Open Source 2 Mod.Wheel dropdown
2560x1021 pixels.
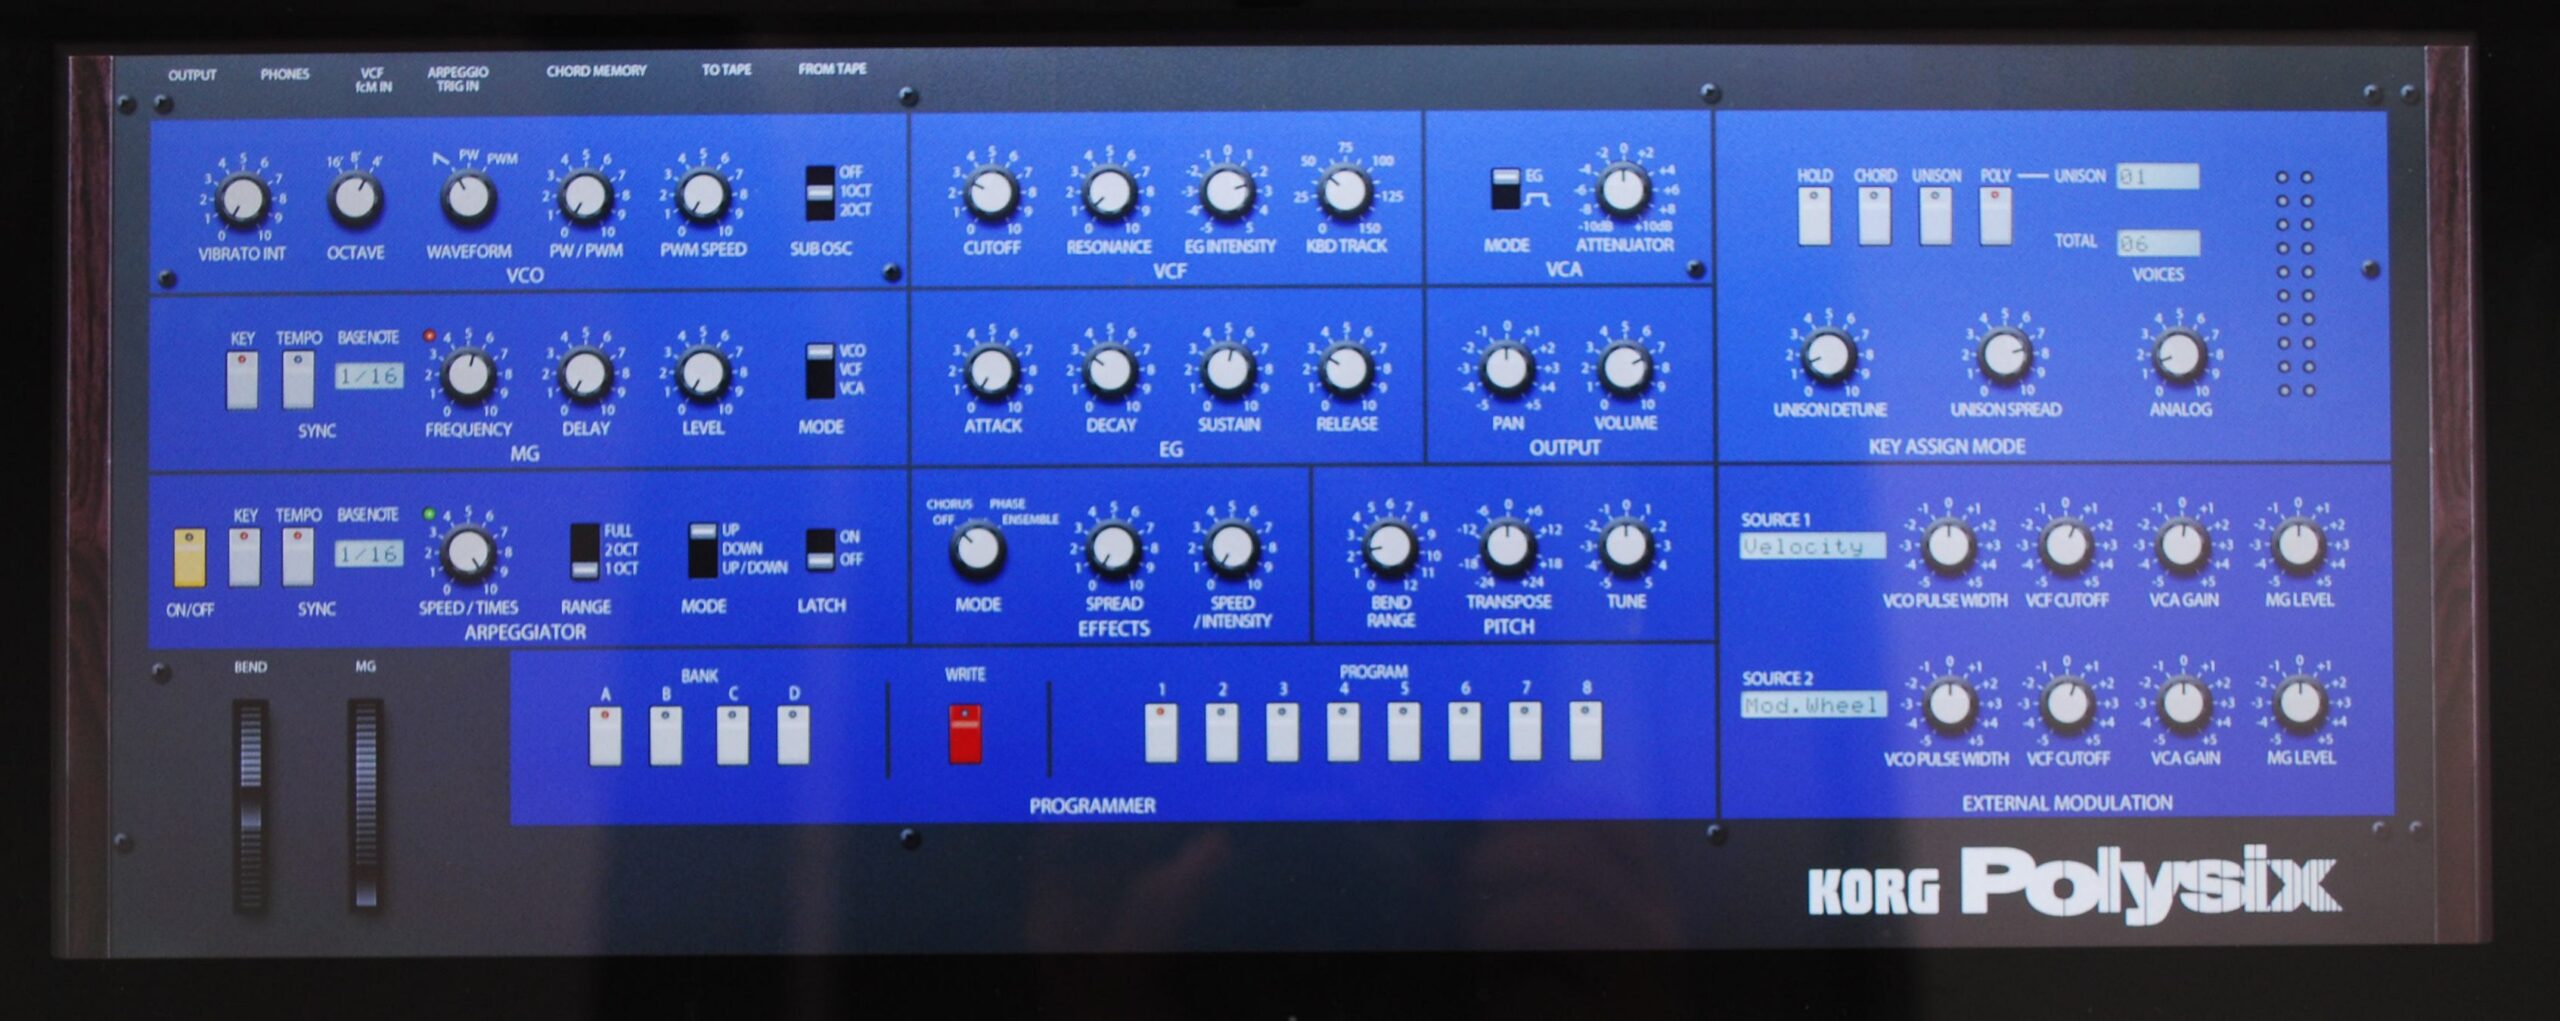coord(1812,705)
